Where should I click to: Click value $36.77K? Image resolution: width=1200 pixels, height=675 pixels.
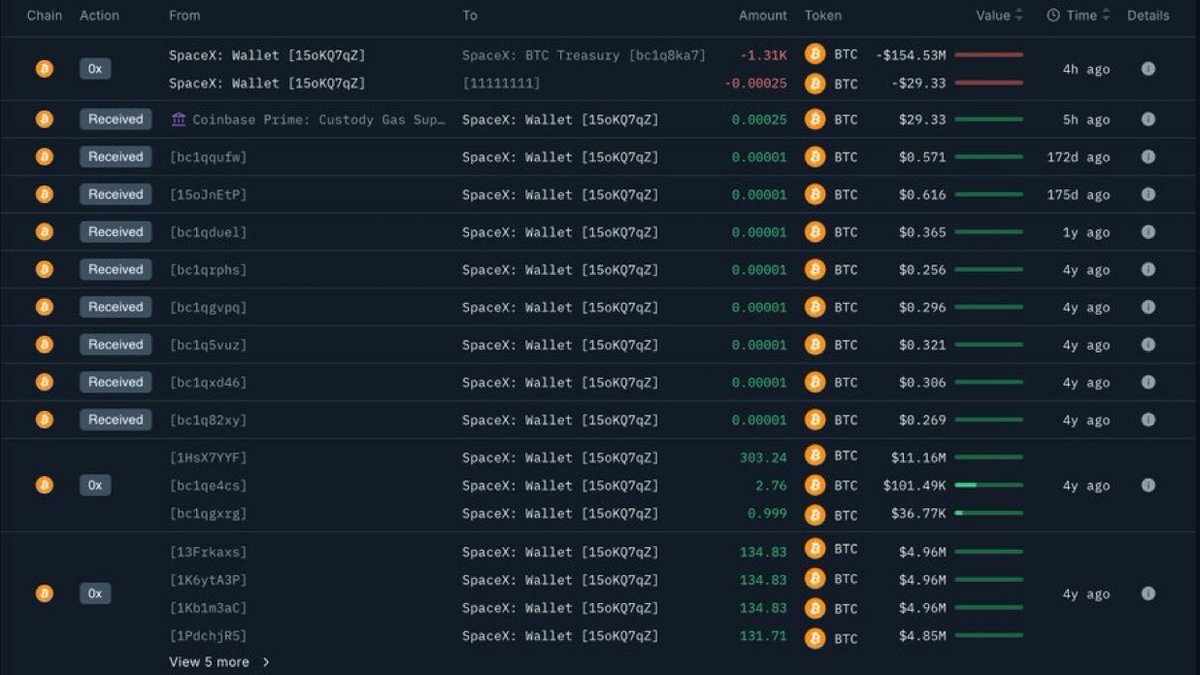tap(918, 513)
